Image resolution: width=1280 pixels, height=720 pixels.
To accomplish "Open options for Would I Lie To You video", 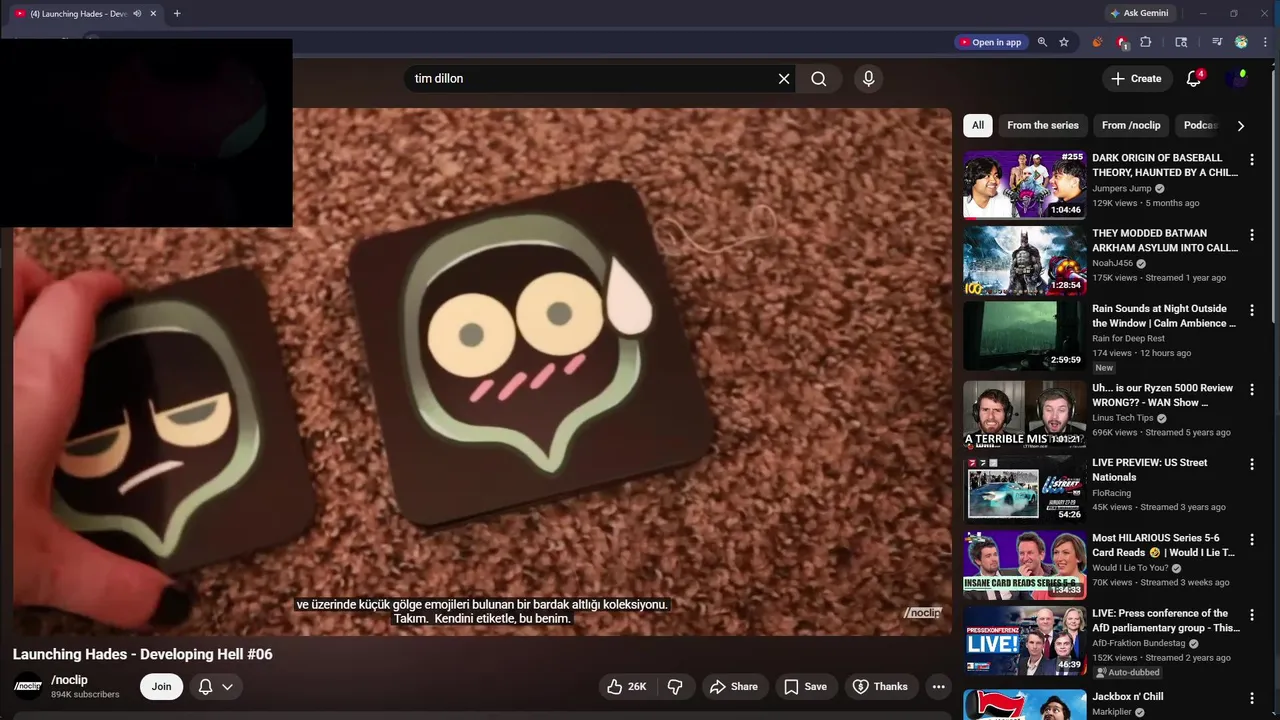I will point(1251,539).
